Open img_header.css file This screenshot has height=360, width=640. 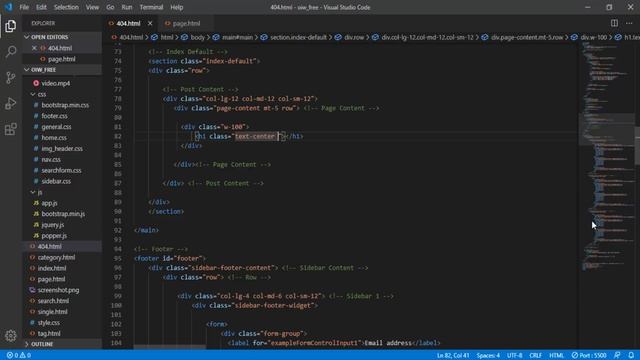pyautogui.click(x=62, y=149)
